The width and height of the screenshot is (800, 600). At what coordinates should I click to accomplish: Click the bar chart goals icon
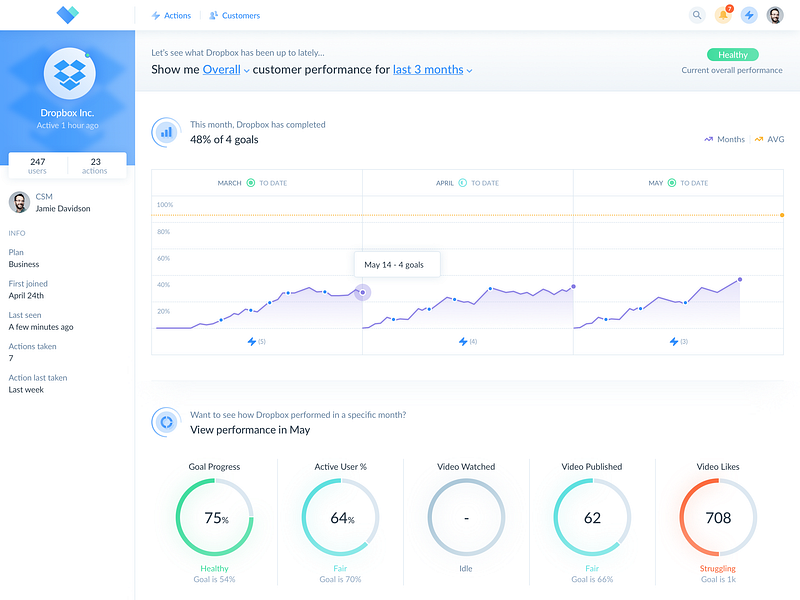[x=166, y=133]
